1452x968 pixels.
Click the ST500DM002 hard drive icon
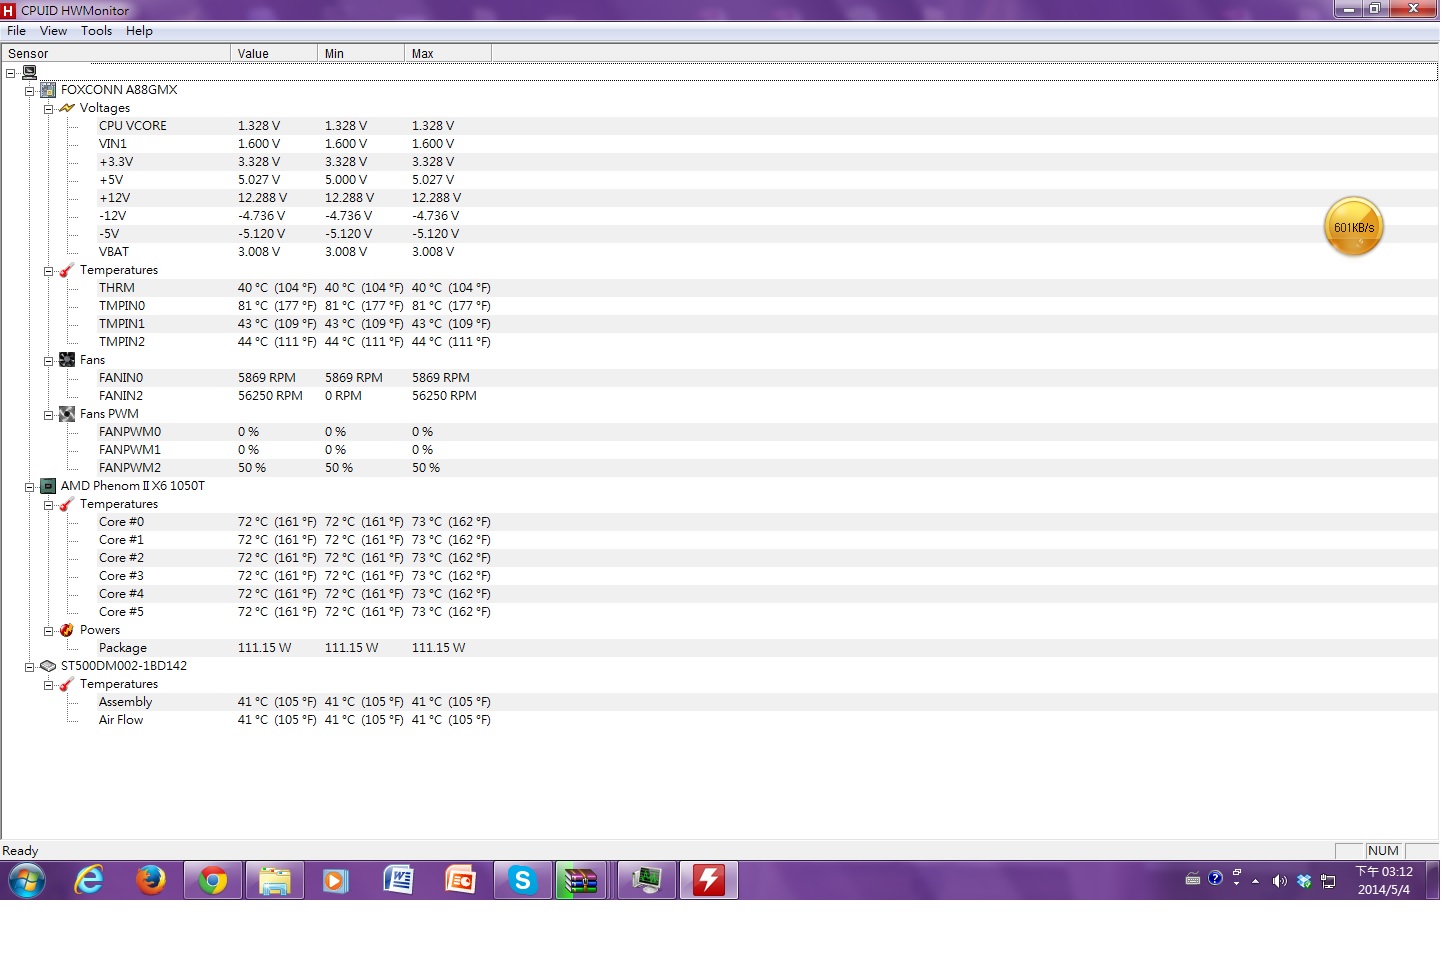coord(47,666)
